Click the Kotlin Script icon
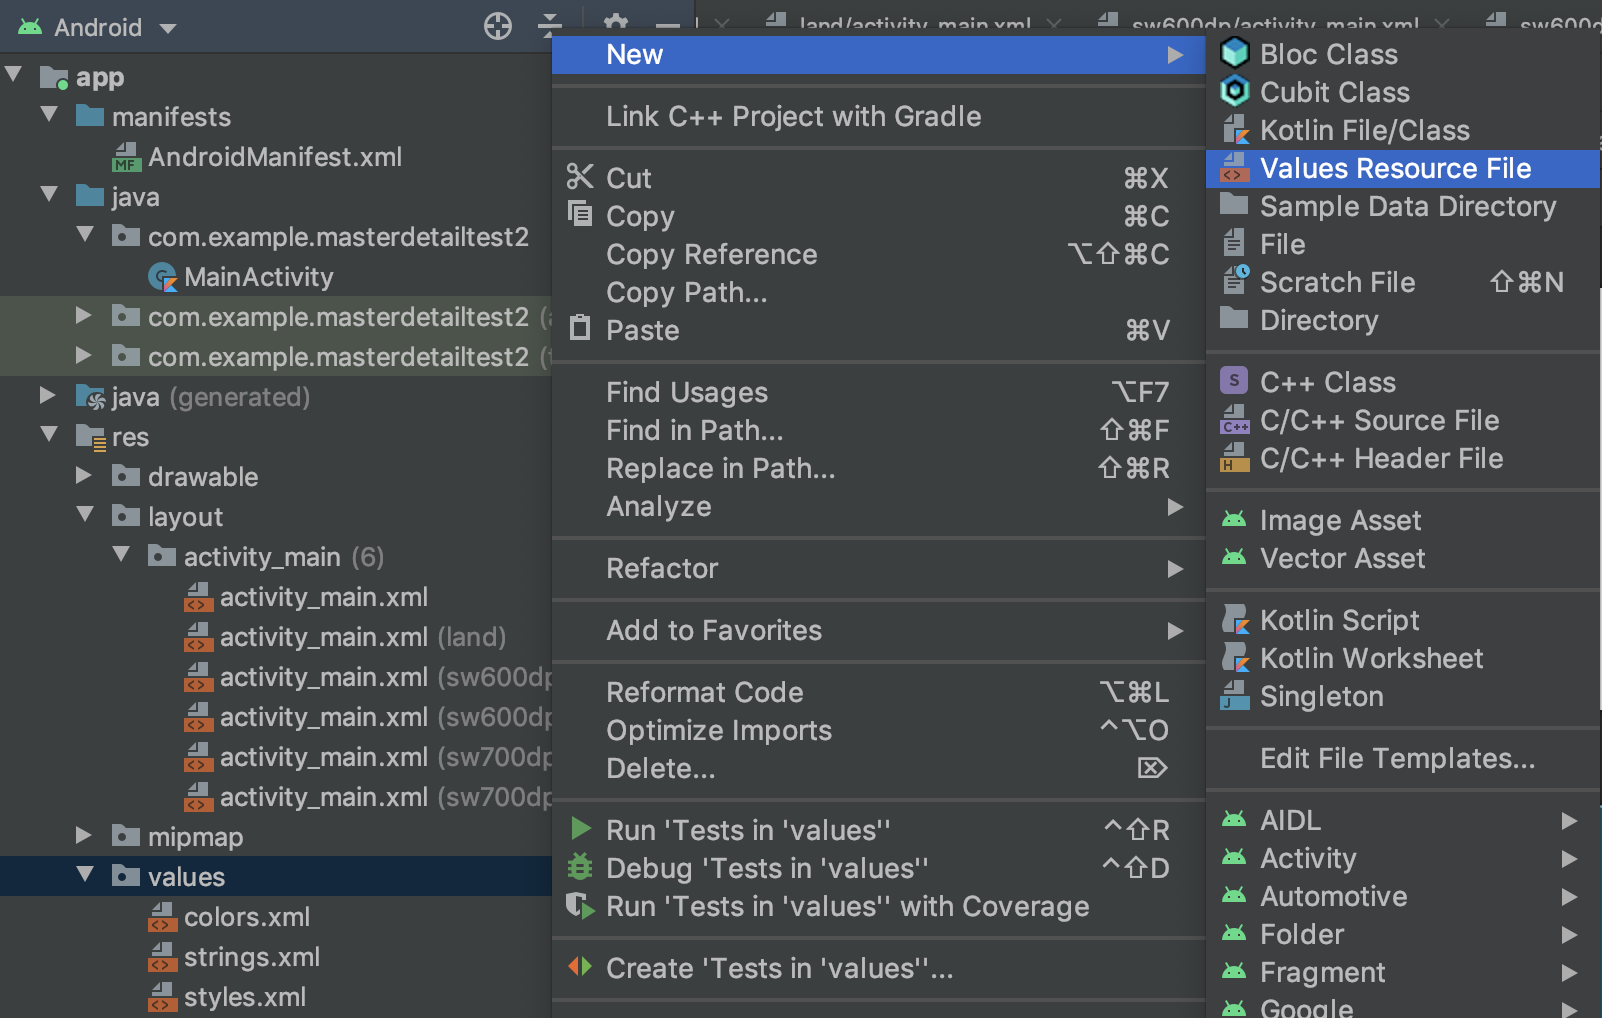Screen dimensions: 1602x1018 1235,620
